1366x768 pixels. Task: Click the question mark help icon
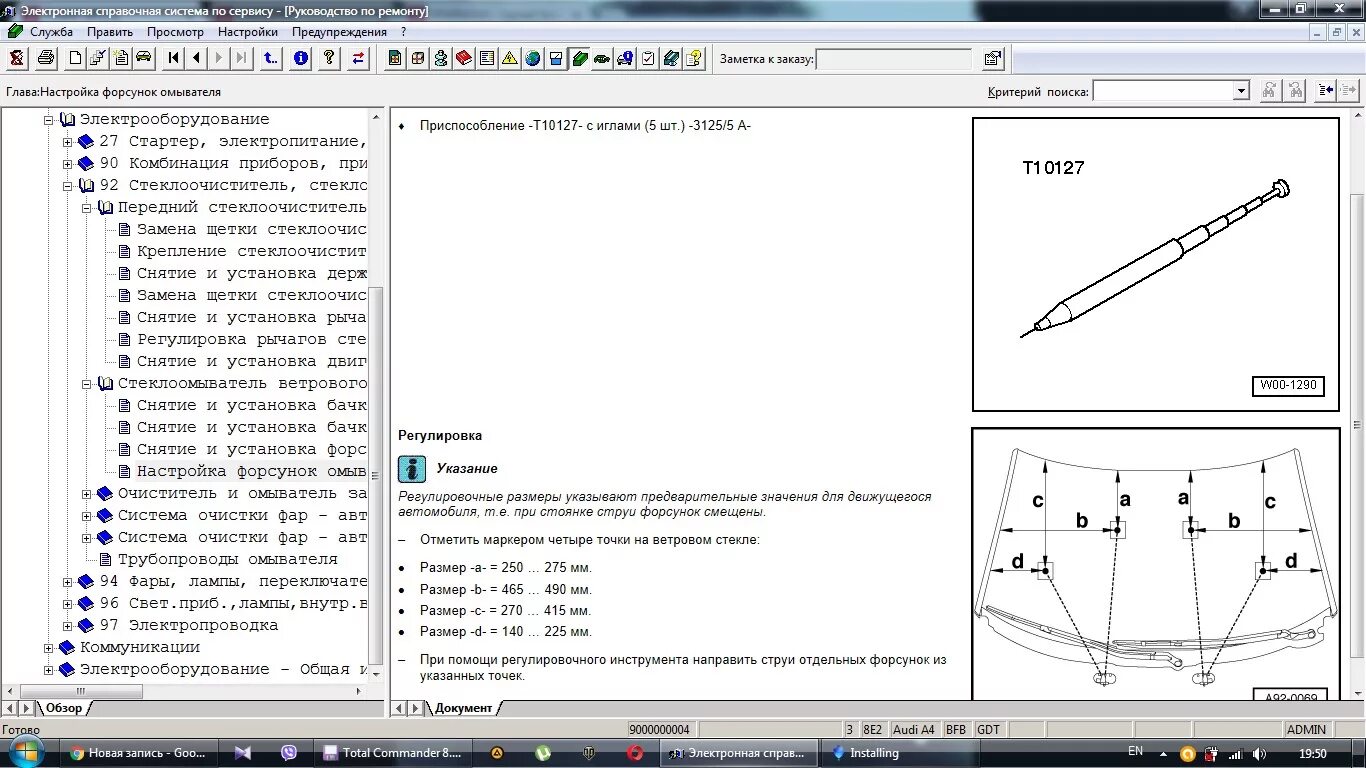[329, 58]
